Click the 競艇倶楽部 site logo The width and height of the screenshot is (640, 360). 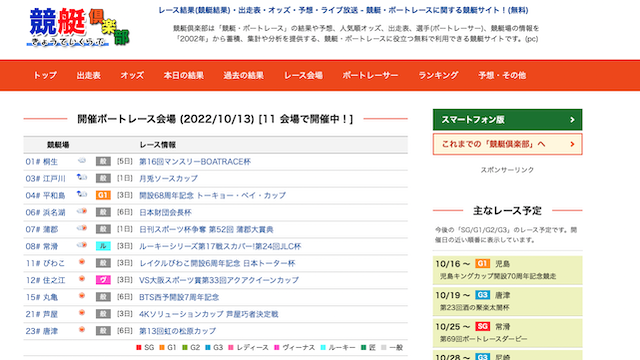click(78, 27)
